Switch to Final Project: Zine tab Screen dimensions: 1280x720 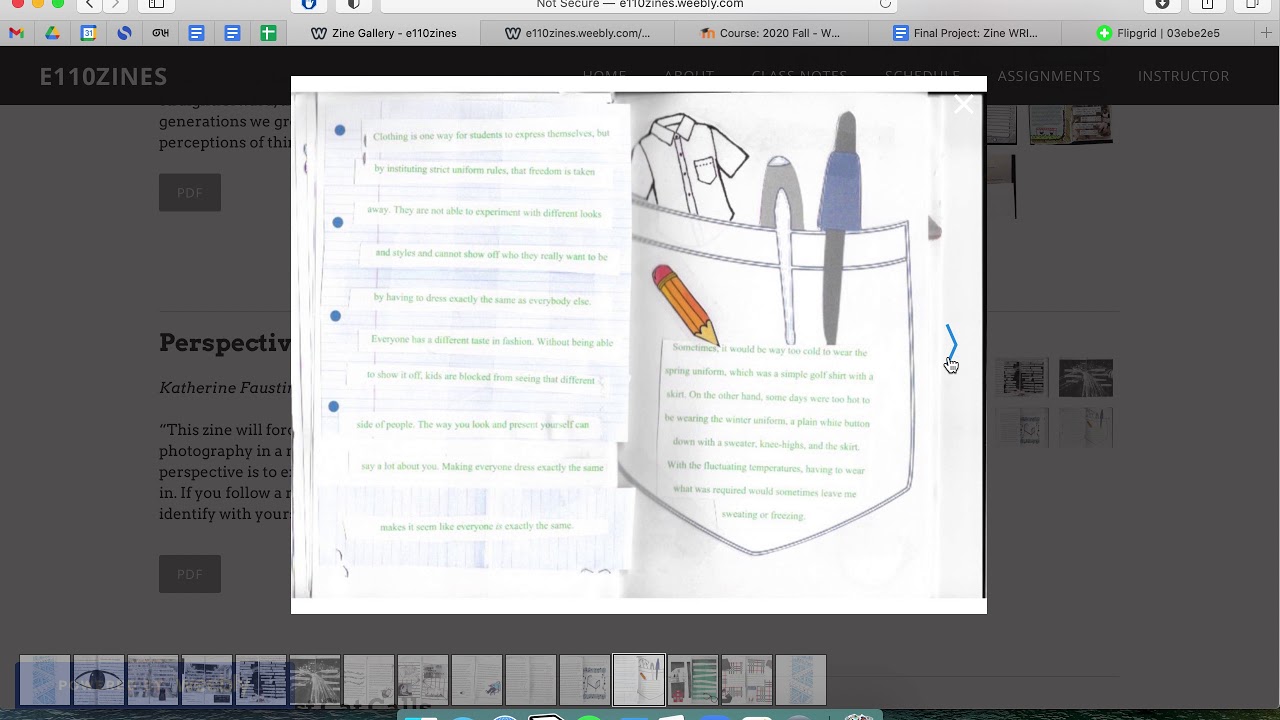tap(965, 33)
